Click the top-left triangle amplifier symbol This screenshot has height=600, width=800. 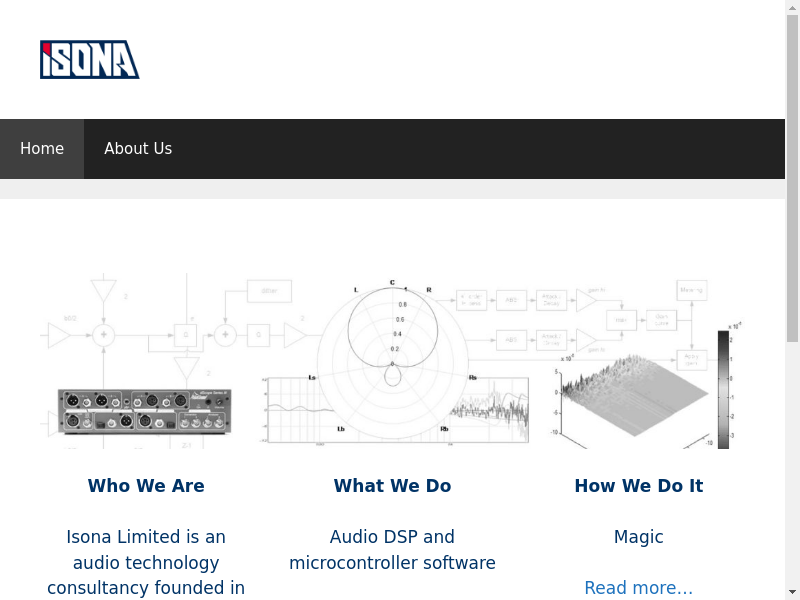[103, 290]
